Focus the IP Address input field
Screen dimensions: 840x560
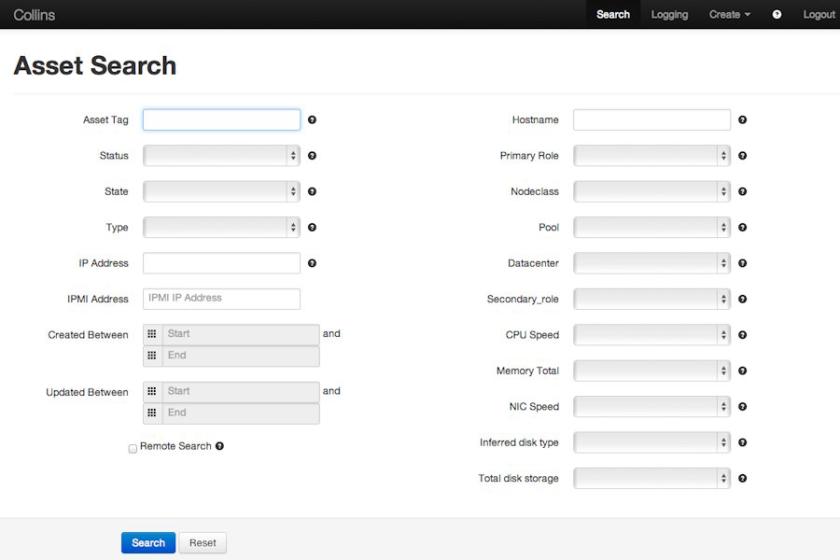tap(221, 263)
